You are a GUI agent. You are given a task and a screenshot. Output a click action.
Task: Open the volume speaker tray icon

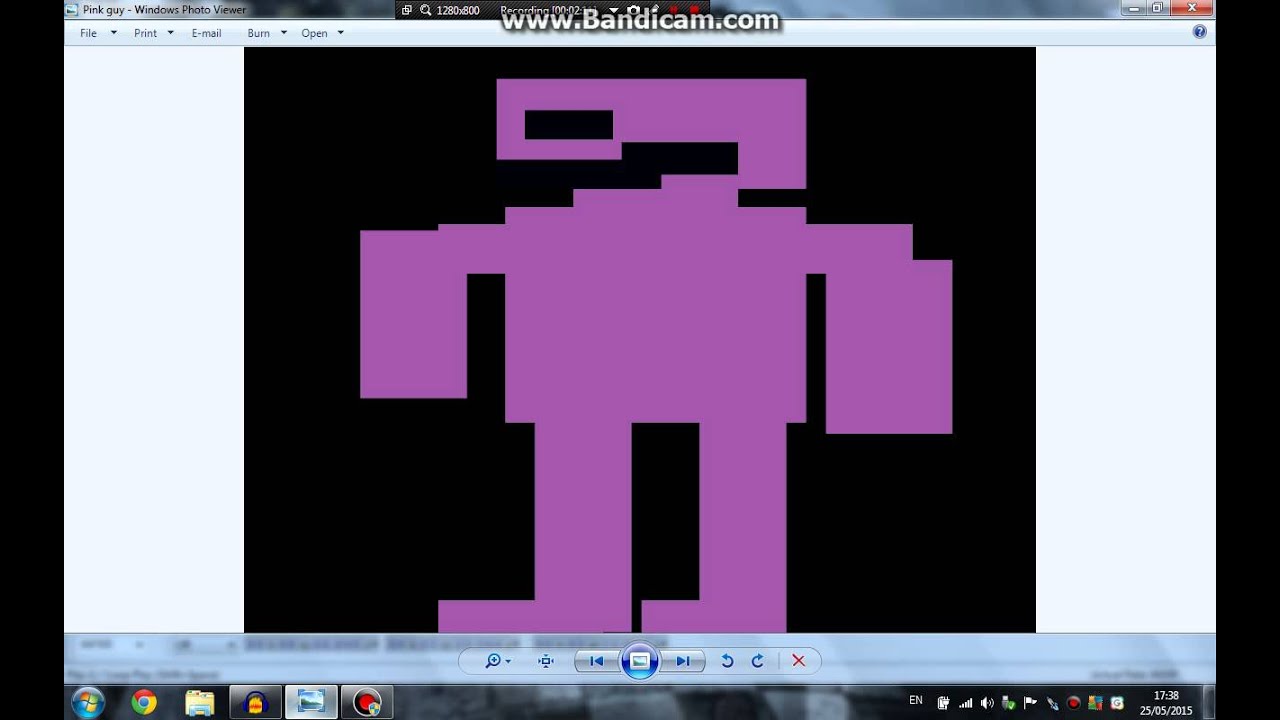pos(987,703)
